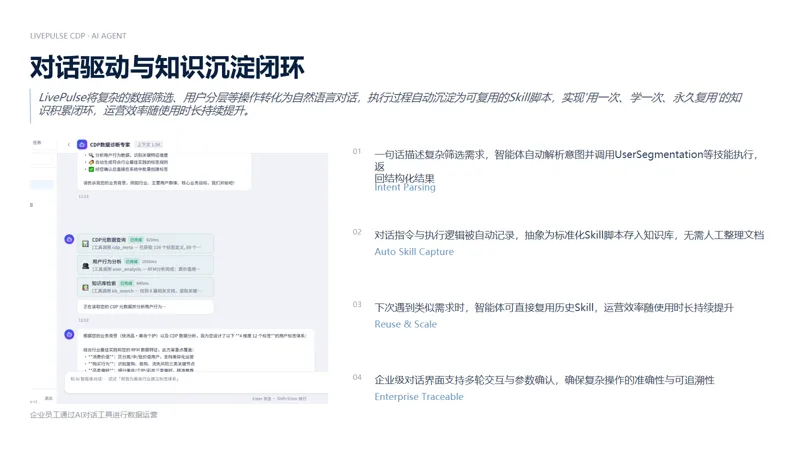Click the 02 item about Skill脚本存入知识库
Viewport: 800px width, 450px height.
(569, 235)
